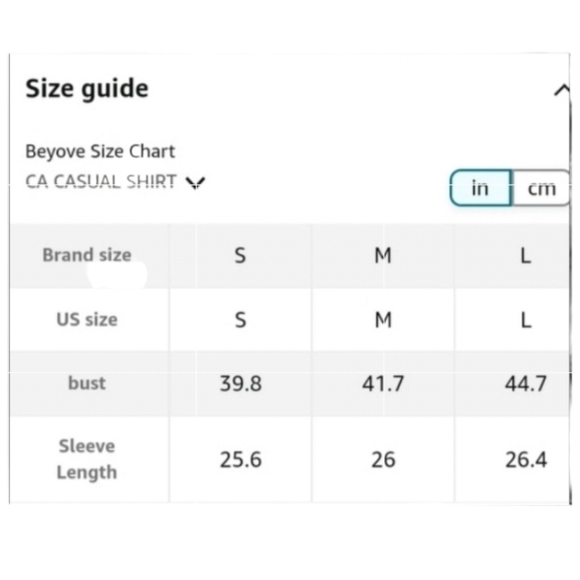Click the Beyove Size Chart title
580x580 pixels.
pyautogui.click(x=100, y=151)
